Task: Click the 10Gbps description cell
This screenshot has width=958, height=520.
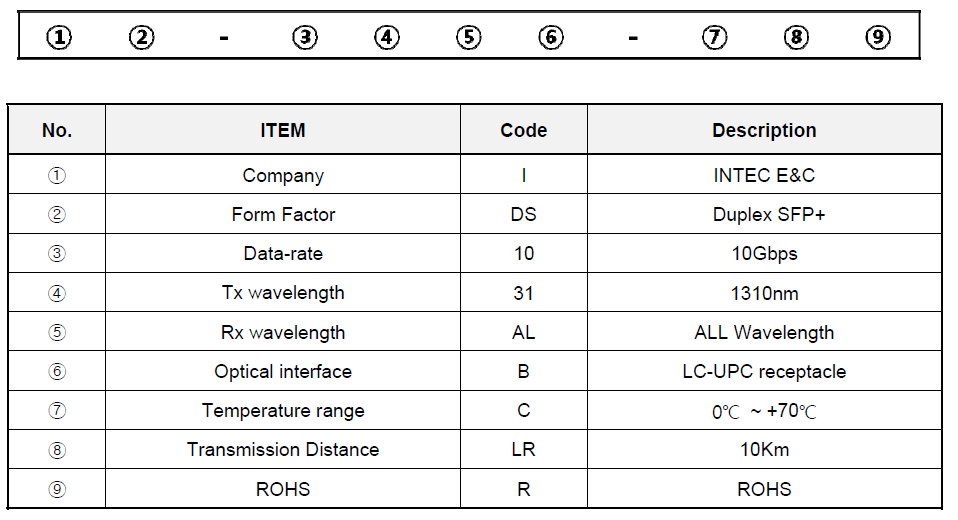Action: (764, 254)
